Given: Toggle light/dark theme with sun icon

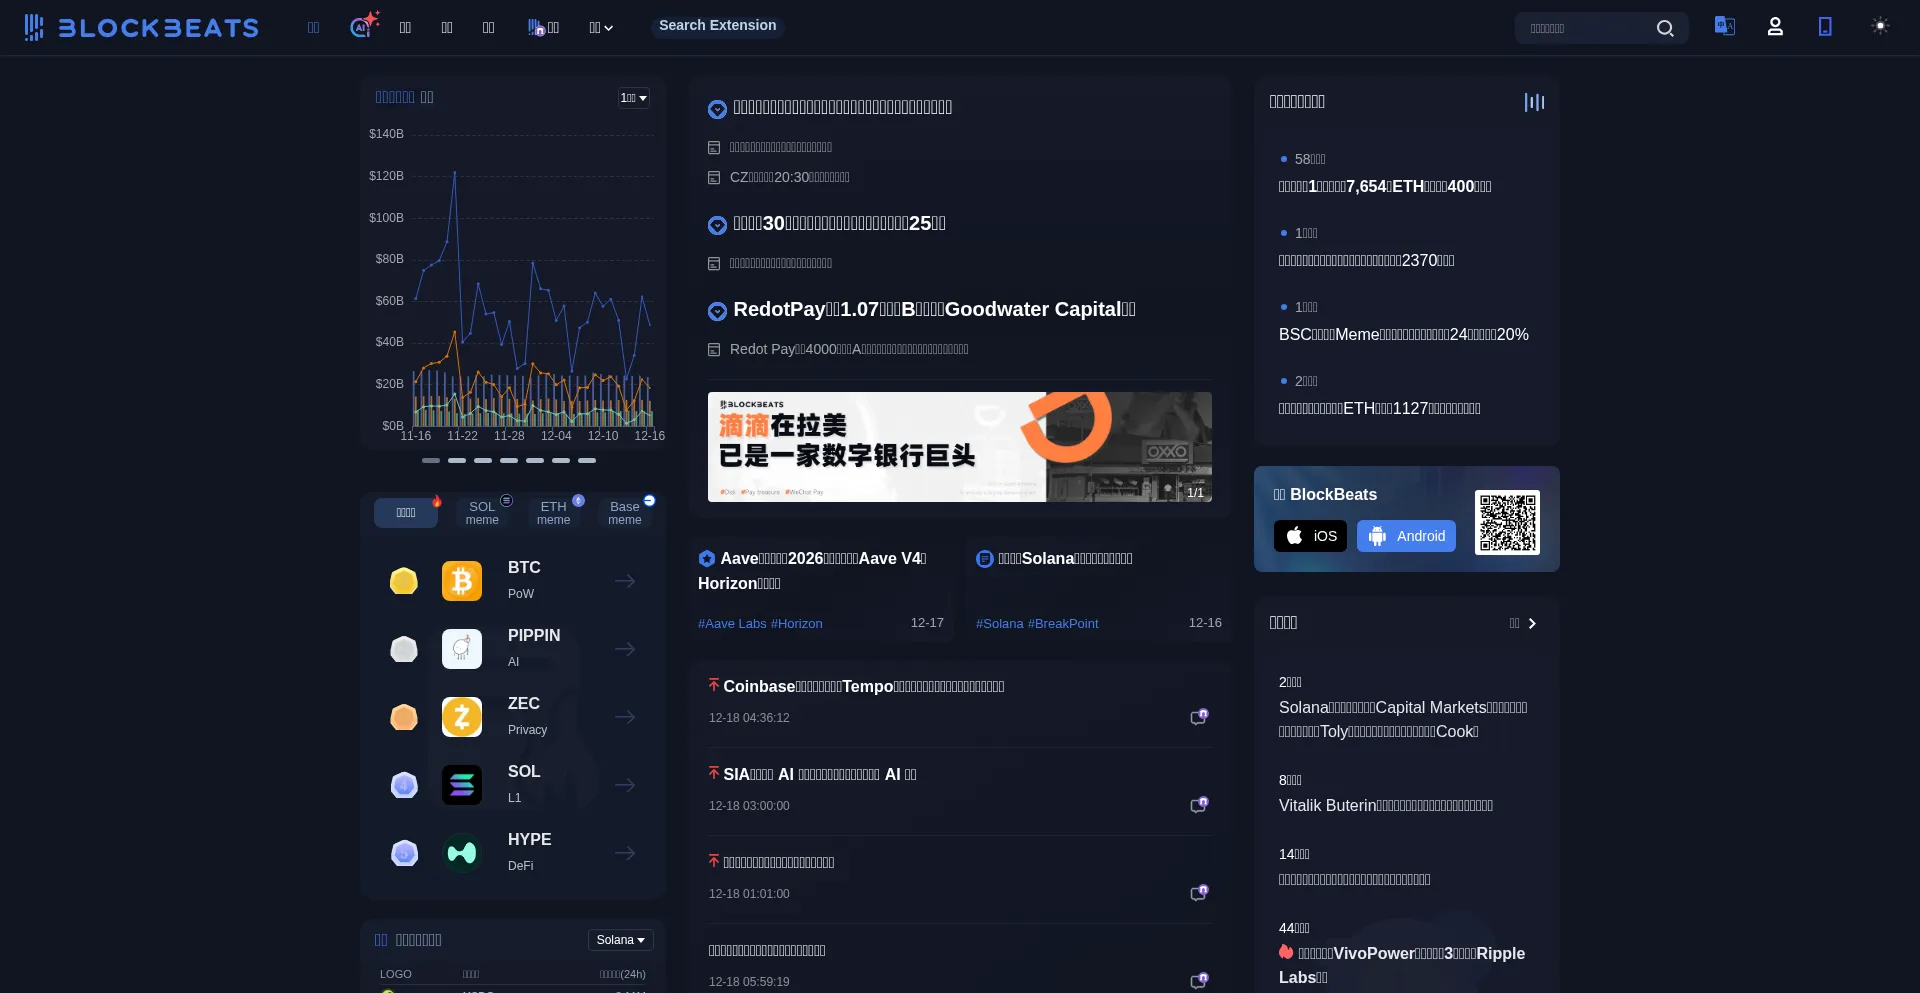Looking at the screenshot, I should coord(1880,26).
